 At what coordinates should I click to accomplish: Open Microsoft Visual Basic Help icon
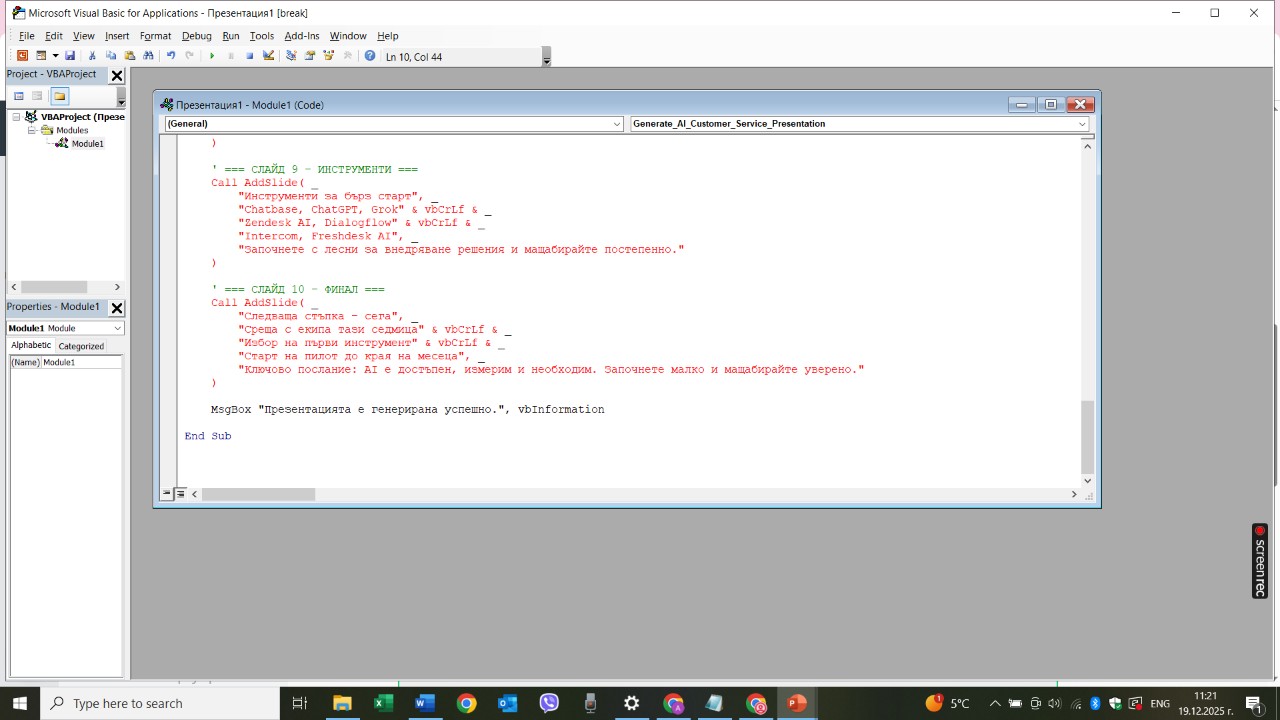tap(370, 56)
